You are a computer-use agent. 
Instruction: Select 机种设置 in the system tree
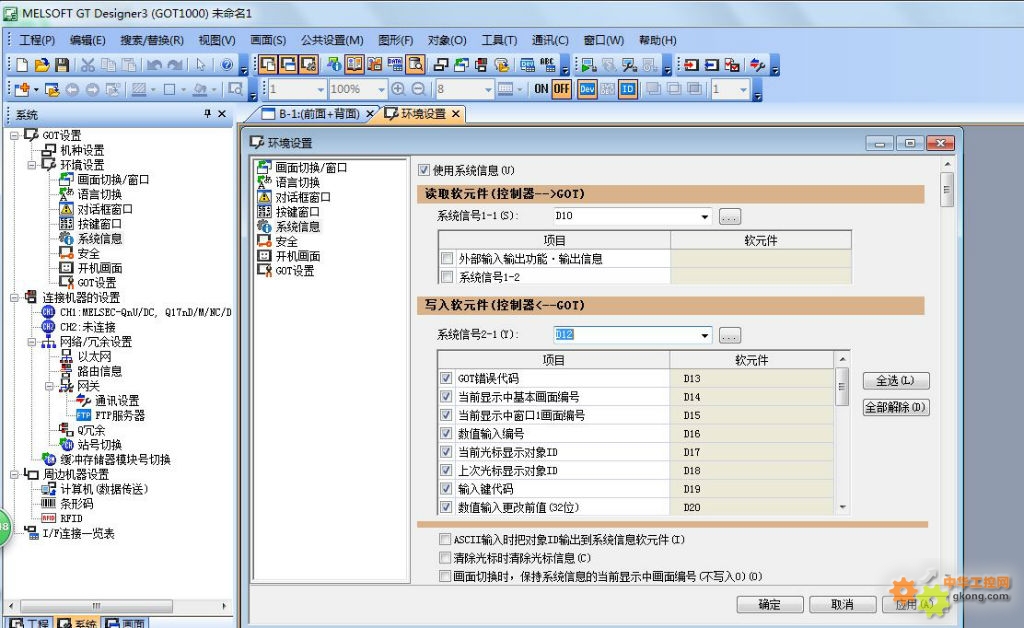tap(82, 150)
